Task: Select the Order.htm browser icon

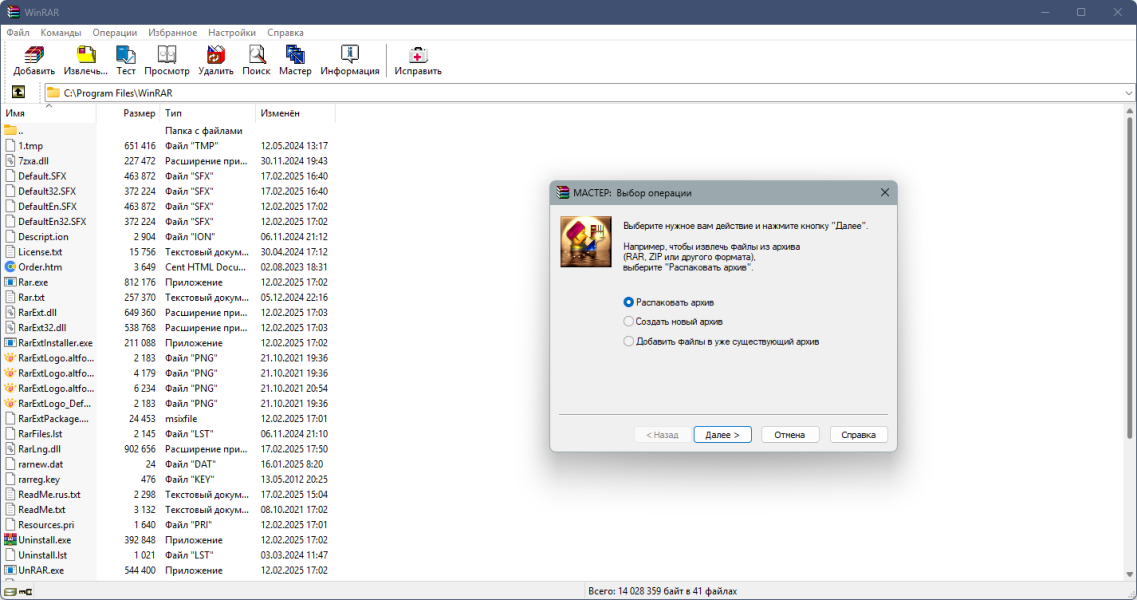Action: [10, 267]
